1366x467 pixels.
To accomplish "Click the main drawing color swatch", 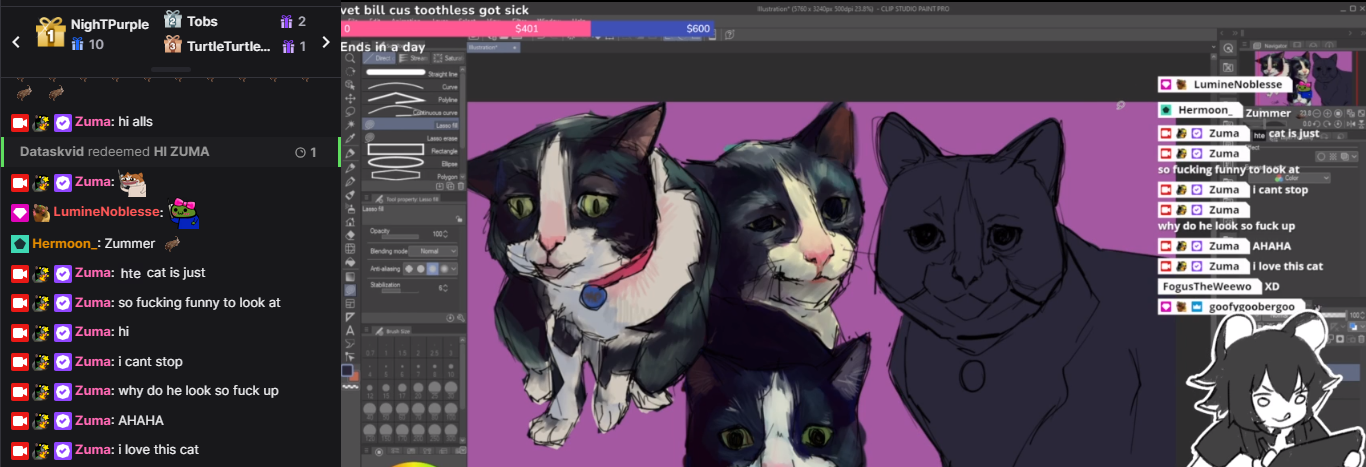I will [x=347, y=370].
